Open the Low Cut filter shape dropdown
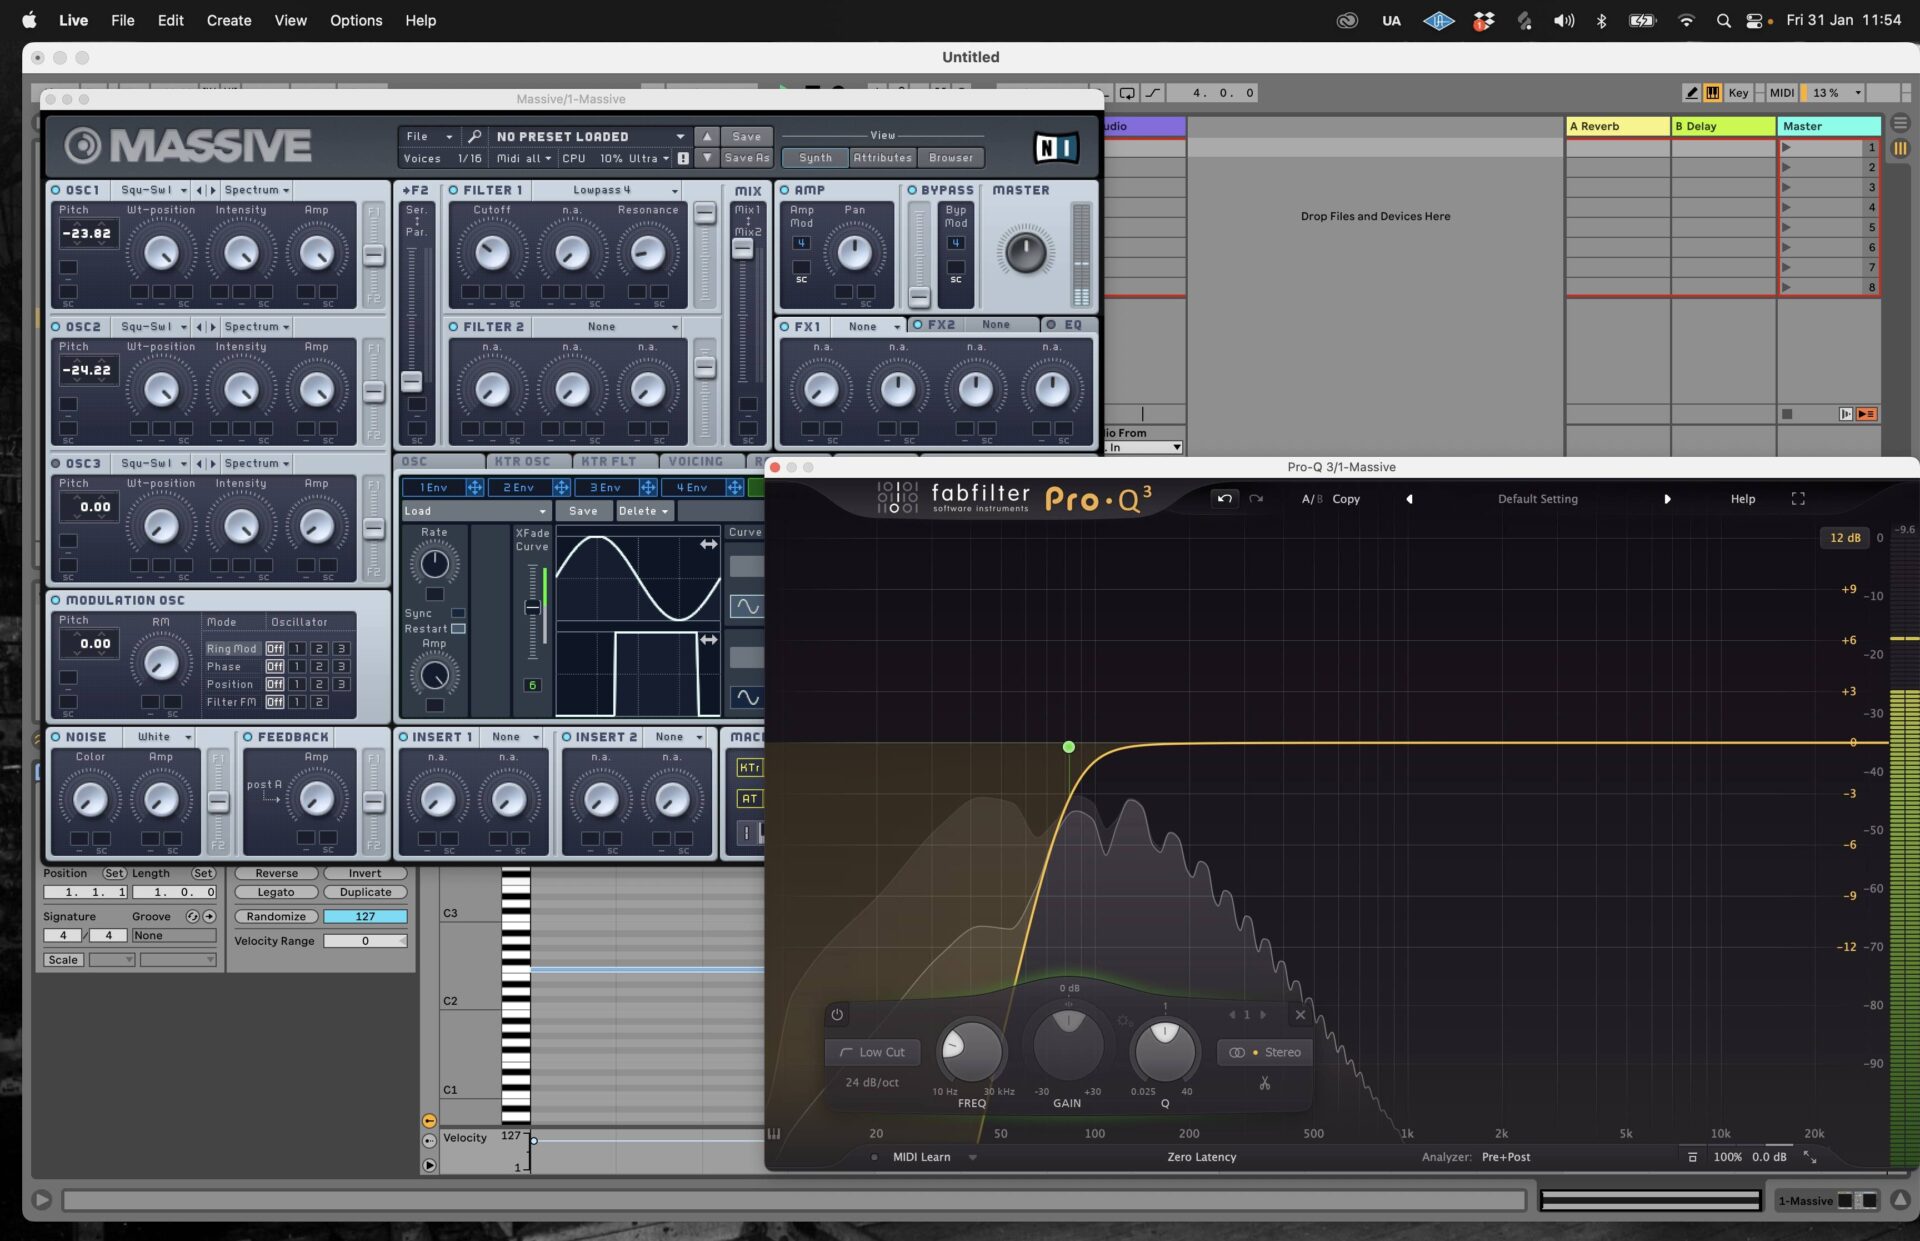 point(872,1052)
